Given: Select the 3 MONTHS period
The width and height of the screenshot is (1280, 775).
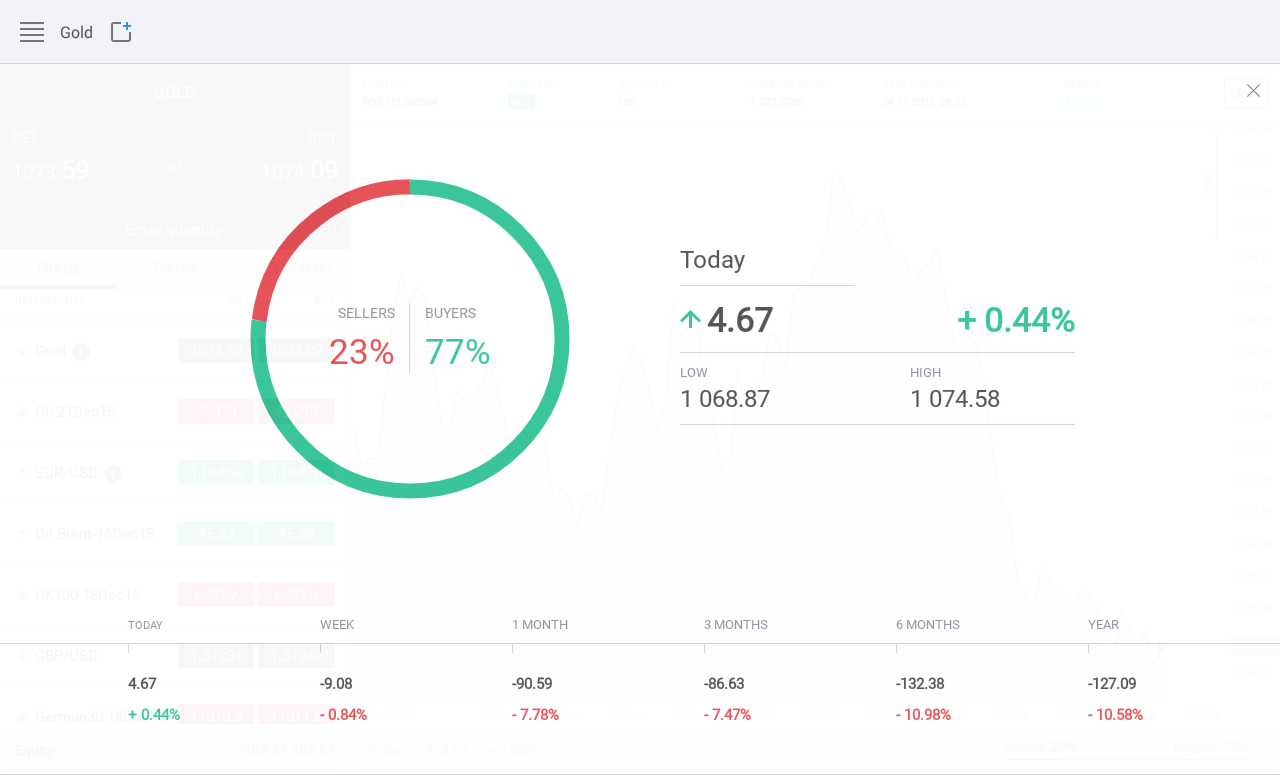Looking at the screenshot, I should [x=736, y=625].
